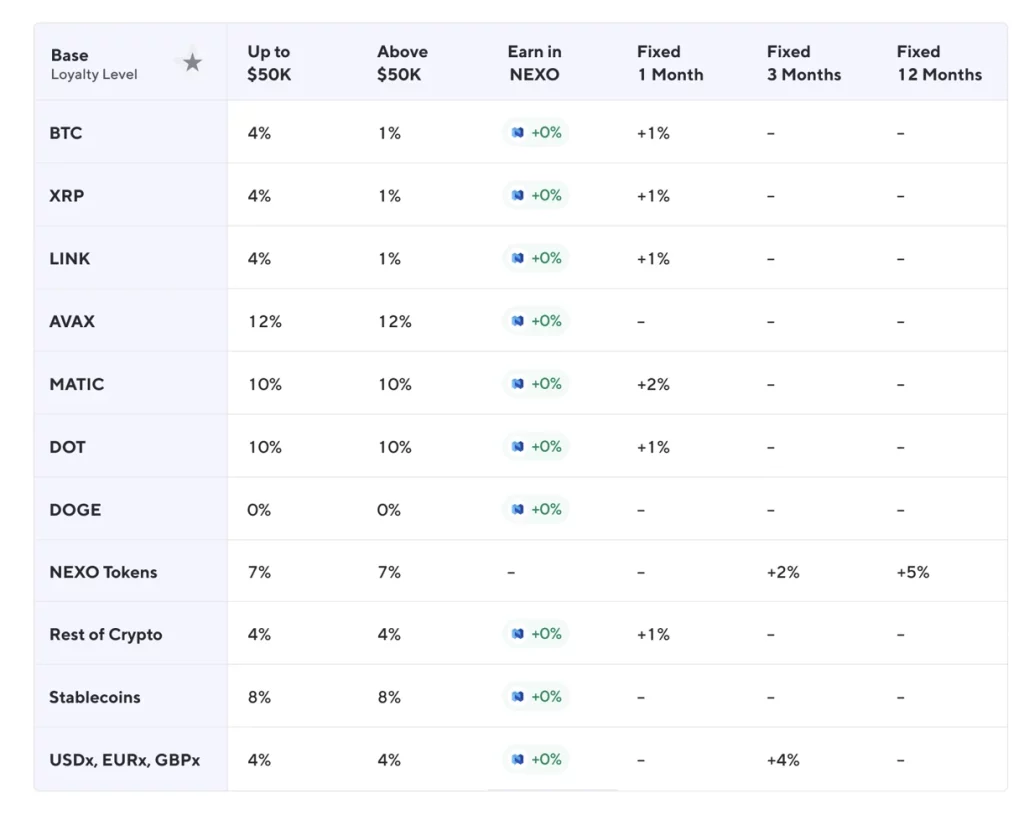Select the Above $50K column header
This screenshot has height=820, width=1024.
tap(402, 63)
